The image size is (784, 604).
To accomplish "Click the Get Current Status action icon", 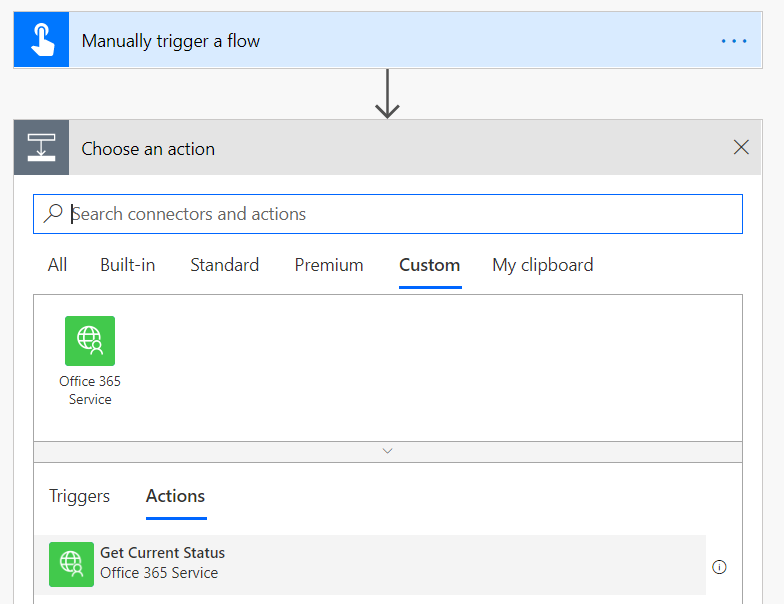I will (x=72, y=564).
